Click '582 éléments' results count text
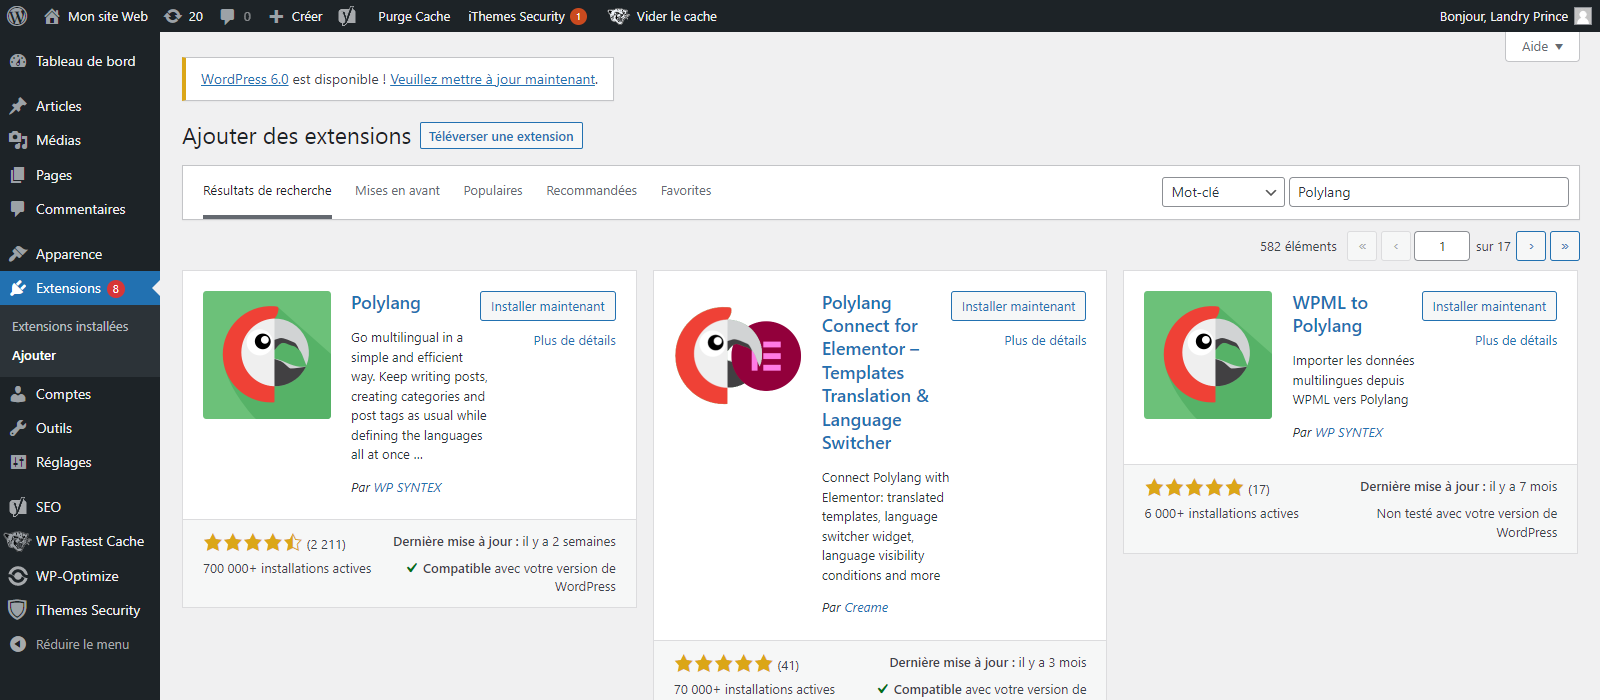Viewport: 1600px width, 700px height. coord(1298,246)
